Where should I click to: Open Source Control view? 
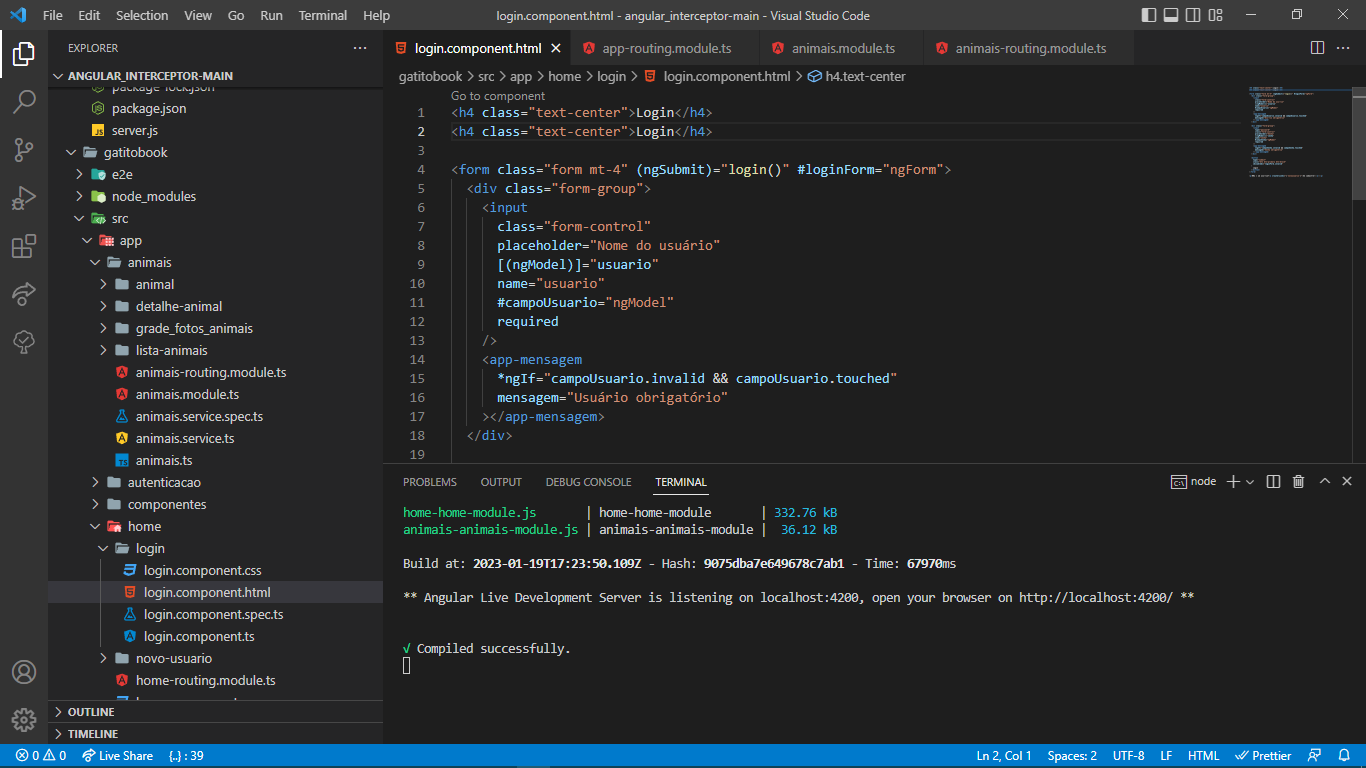coord(24,150)
